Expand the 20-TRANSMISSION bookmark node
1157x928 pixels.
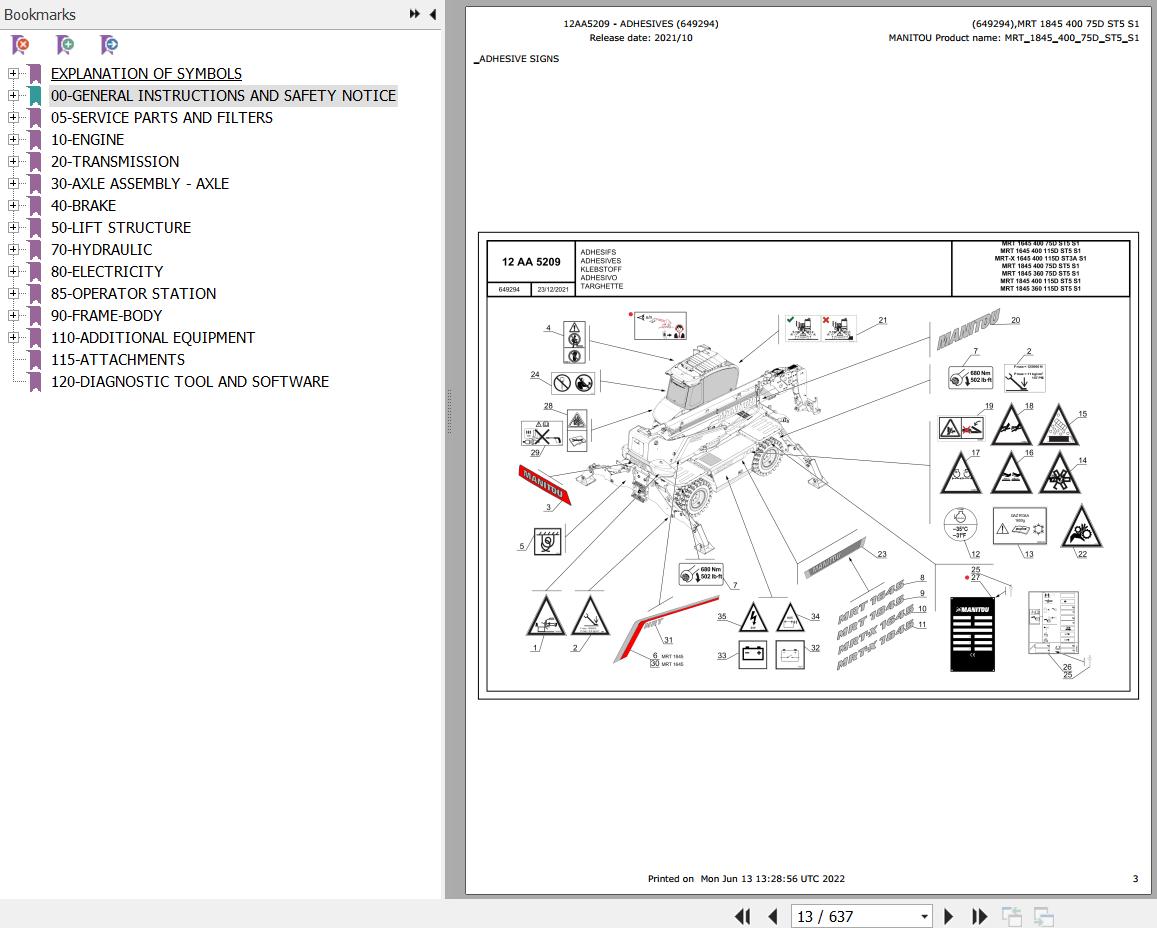13,162
